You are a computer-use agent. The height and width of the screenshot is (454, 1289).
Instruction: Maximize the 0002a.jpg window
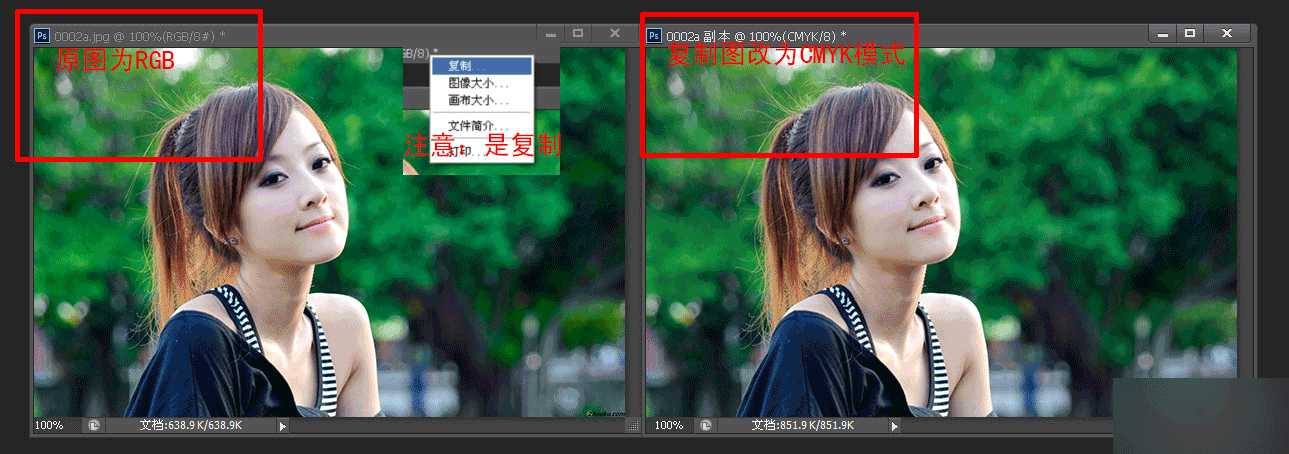578,34
